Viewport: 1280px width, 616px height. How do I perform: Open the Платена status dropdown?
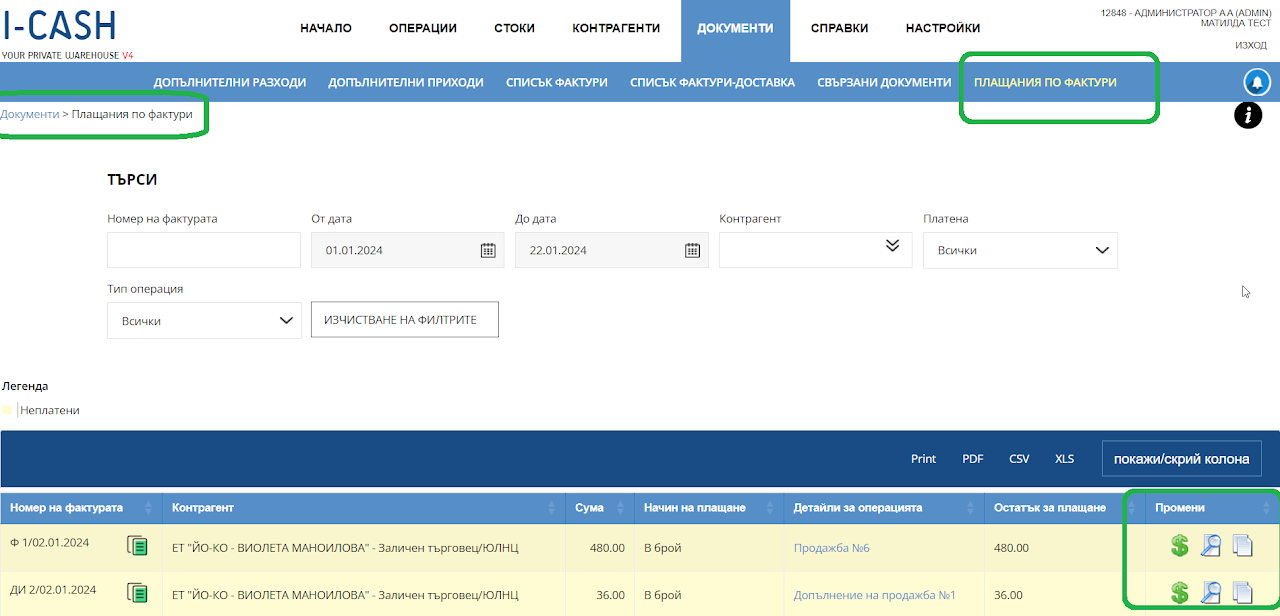1020,250
